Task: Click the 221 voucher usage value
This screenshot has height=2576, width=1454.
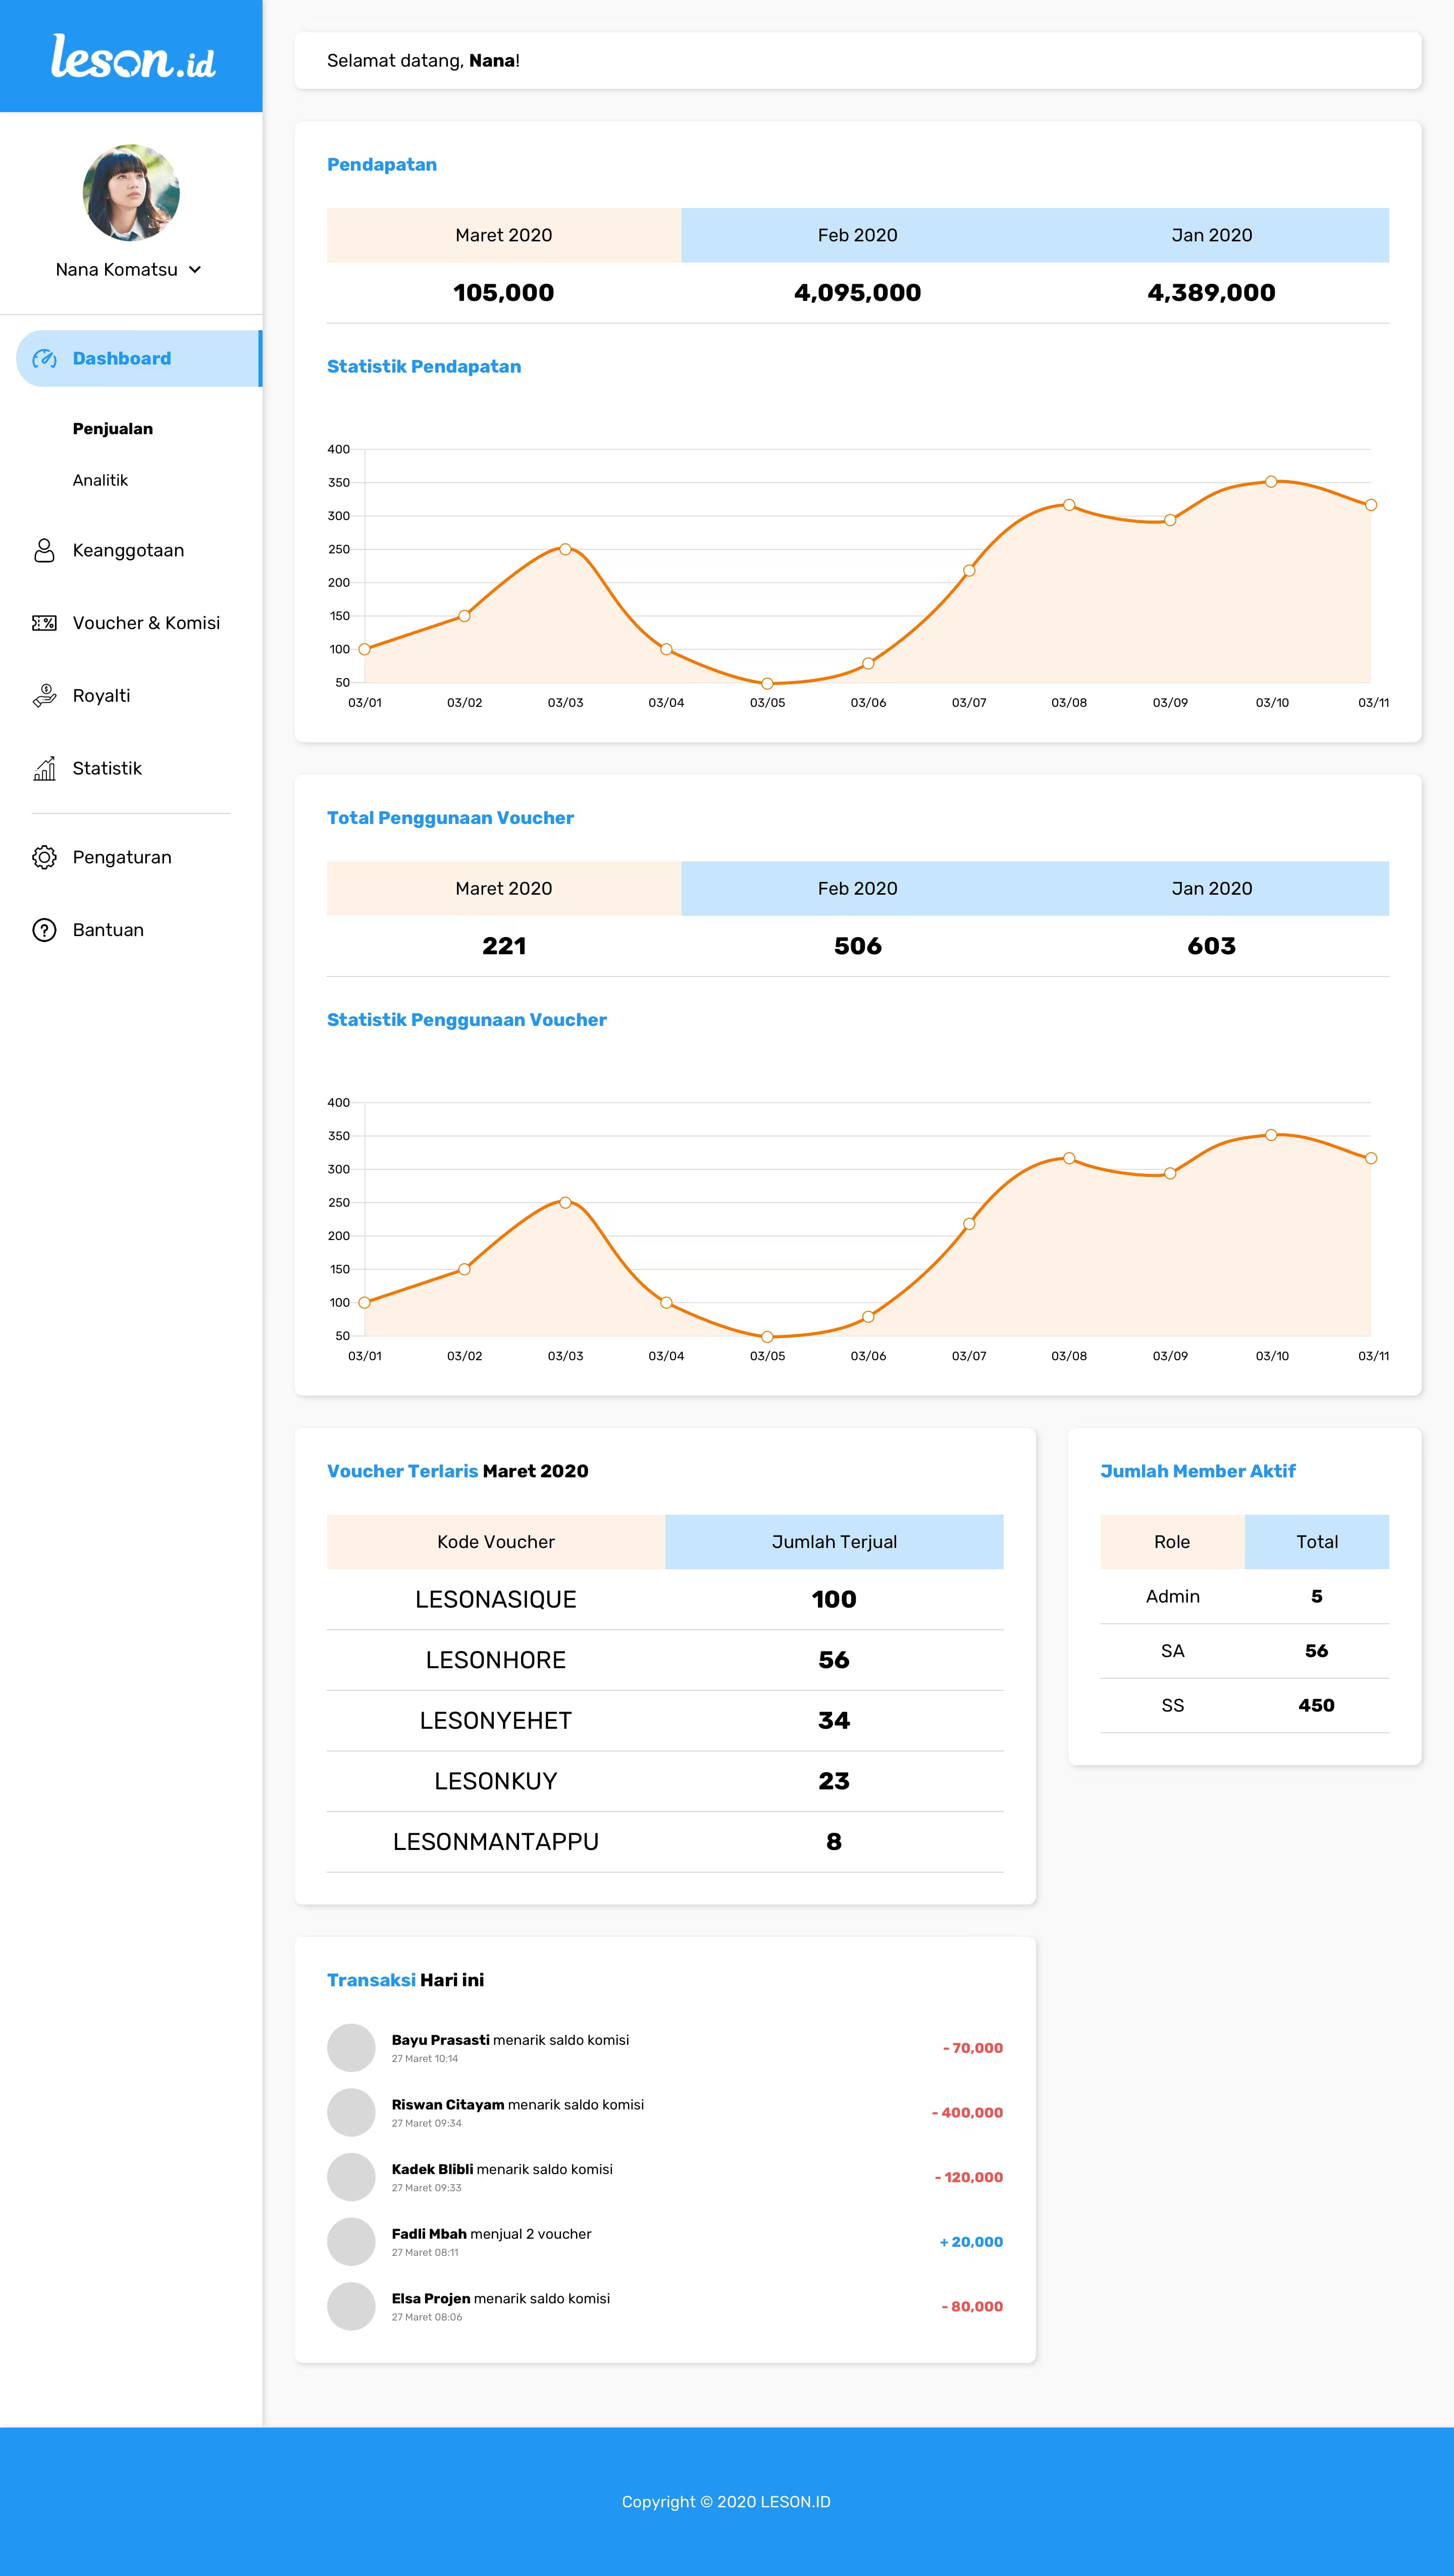Action: pos(504,946)
